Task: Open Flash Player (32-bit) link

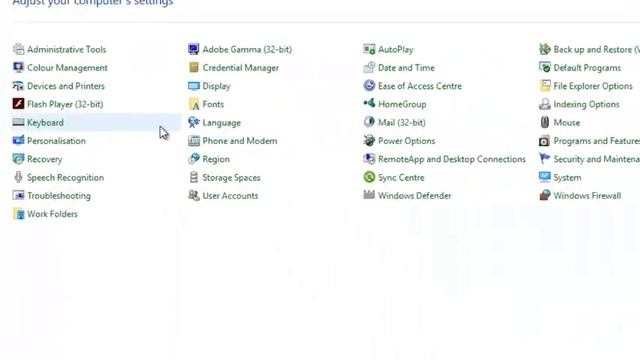Action: [65, 104]
